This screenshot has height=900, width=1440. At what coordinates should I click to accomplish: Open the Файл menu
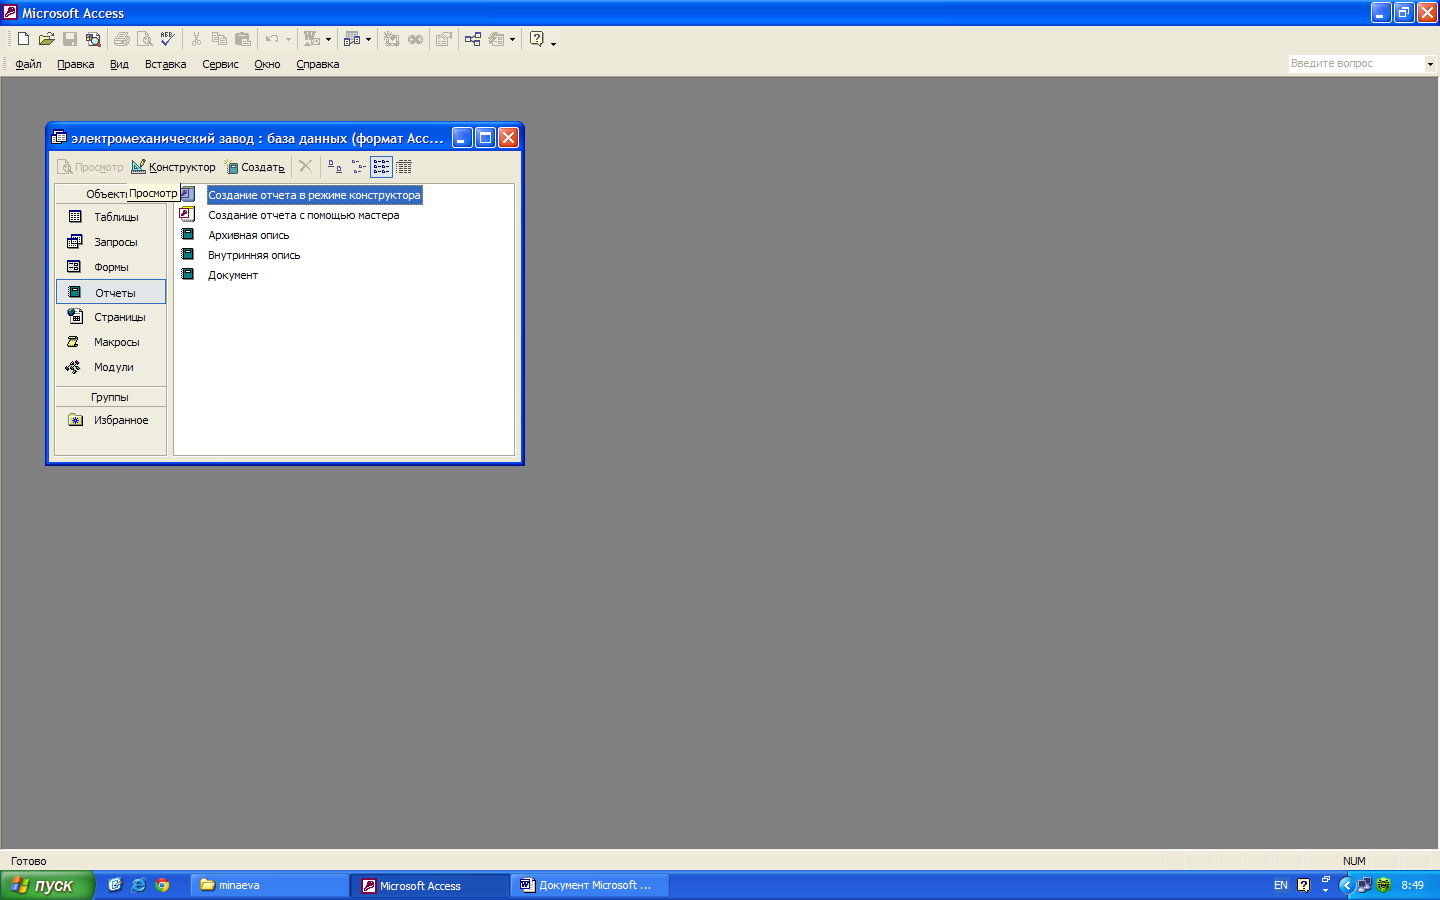[28, 64]
